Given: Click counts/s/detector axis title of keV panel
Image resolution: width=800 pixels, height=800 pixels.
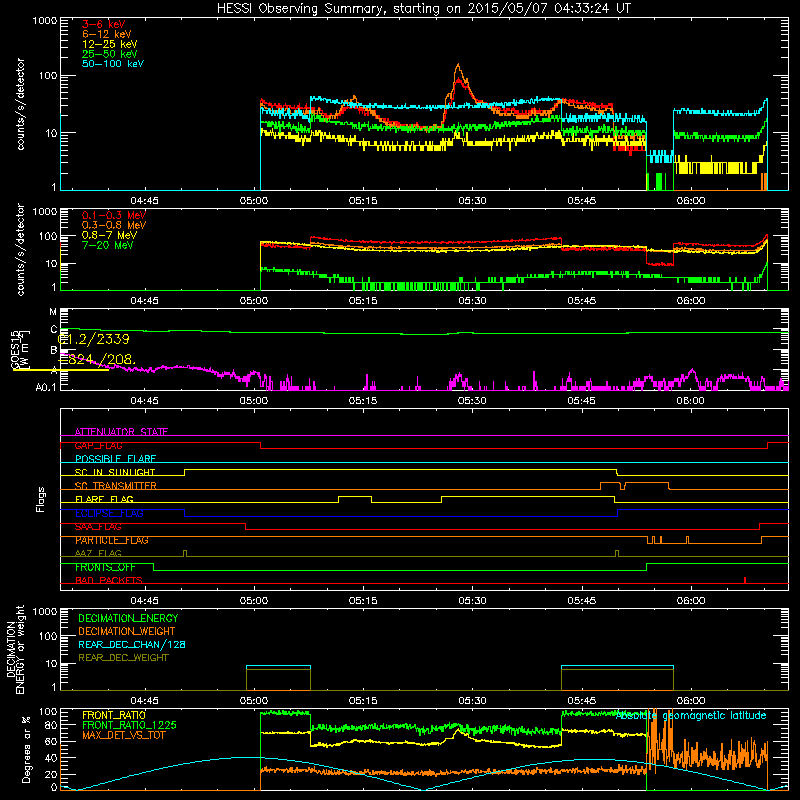Looking at the screenshot, I should [20, 104].
